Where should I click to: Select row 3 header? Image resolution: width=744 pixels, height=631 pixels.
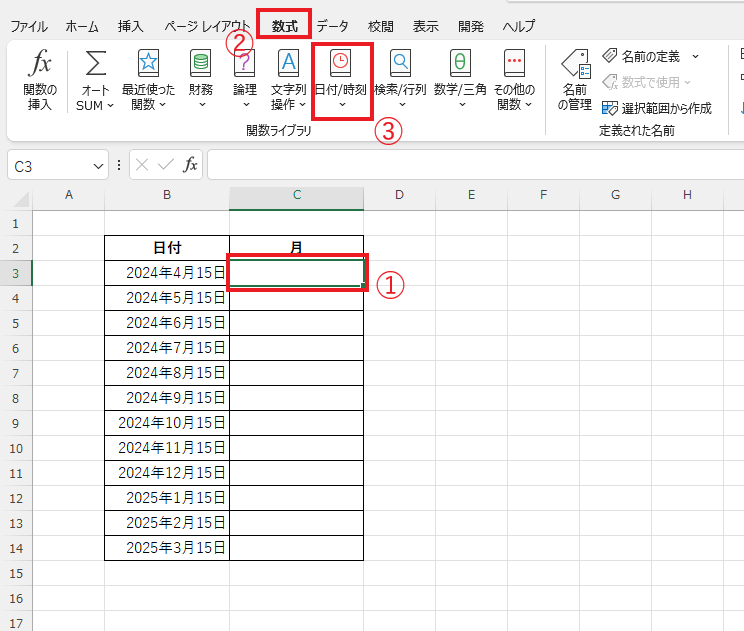pos(16,273)
